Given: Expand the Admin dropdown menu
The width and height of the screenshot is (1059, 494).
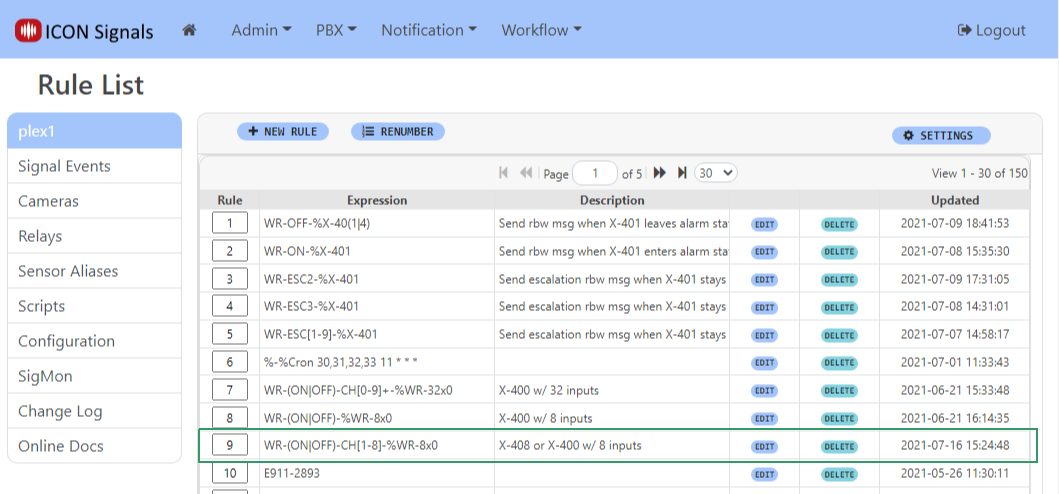Looking at the screenshot, I should click(x=261, y=30).
